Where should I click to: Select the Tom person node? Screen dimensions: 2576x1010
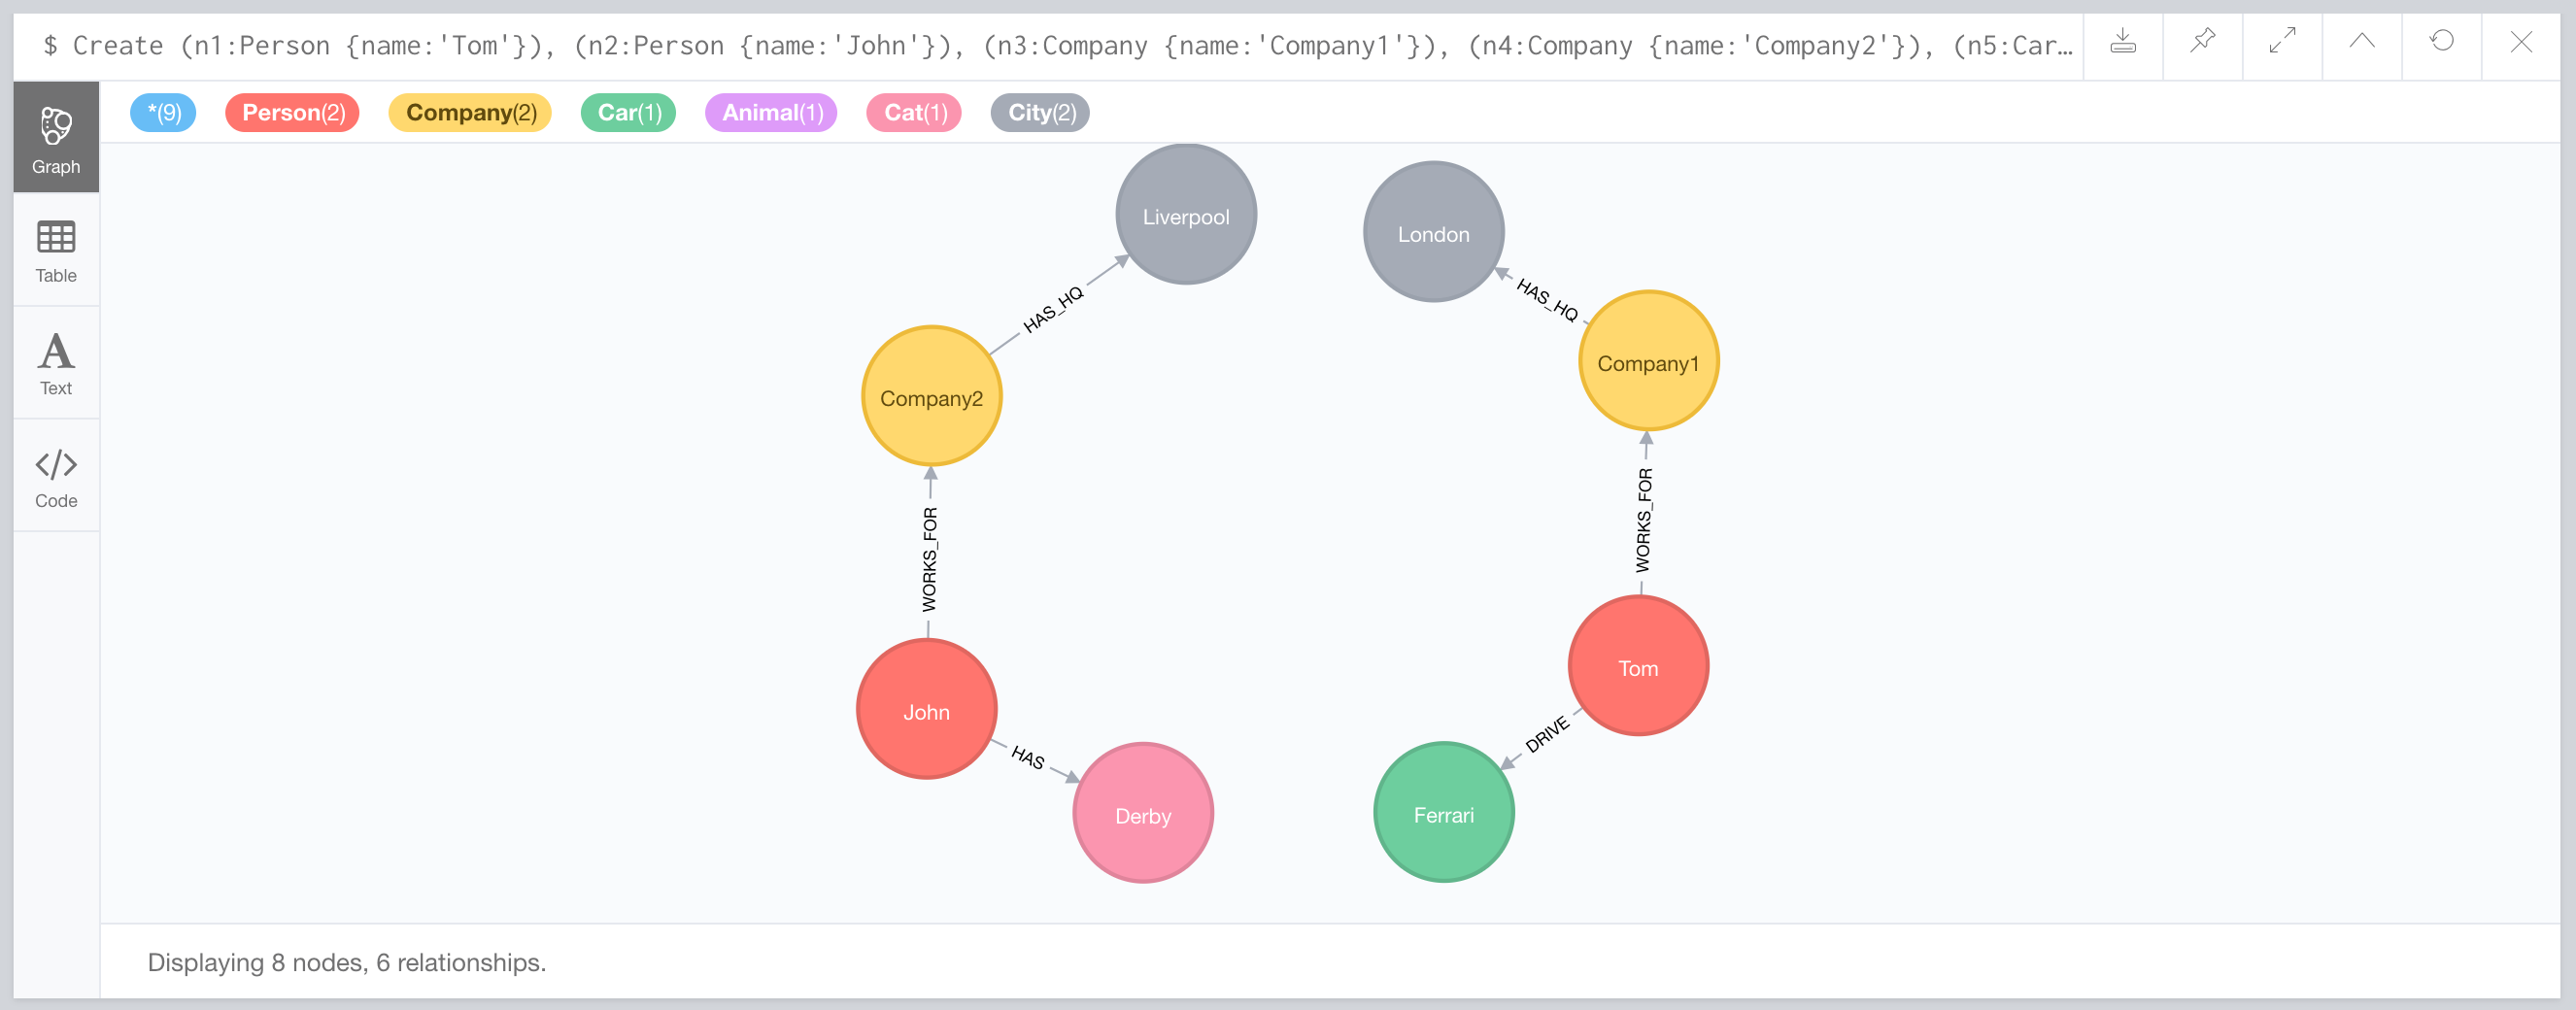point(1638,667)
